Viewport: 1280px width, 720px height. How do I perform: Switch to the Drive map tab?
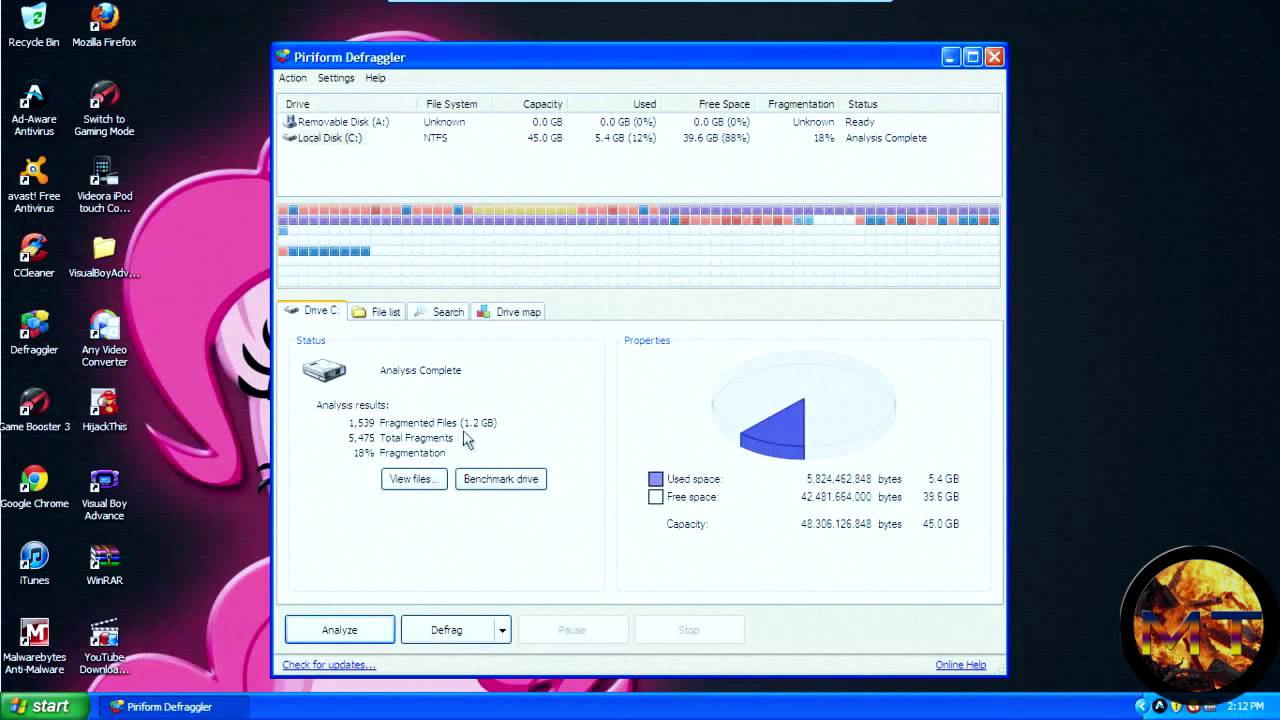click(x=509, y=312)
